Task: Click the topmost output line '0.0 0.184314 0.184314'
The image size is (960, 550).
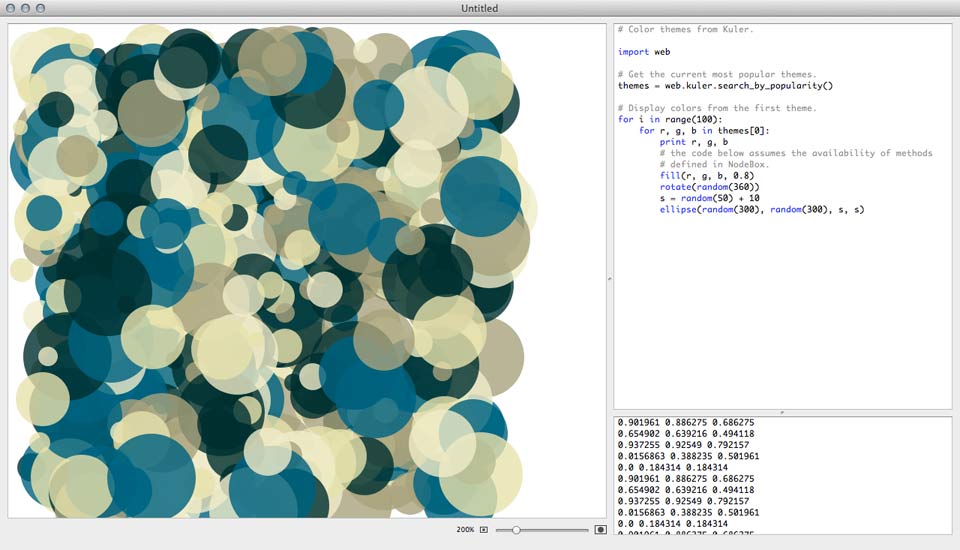Action: tap(673, 467)
